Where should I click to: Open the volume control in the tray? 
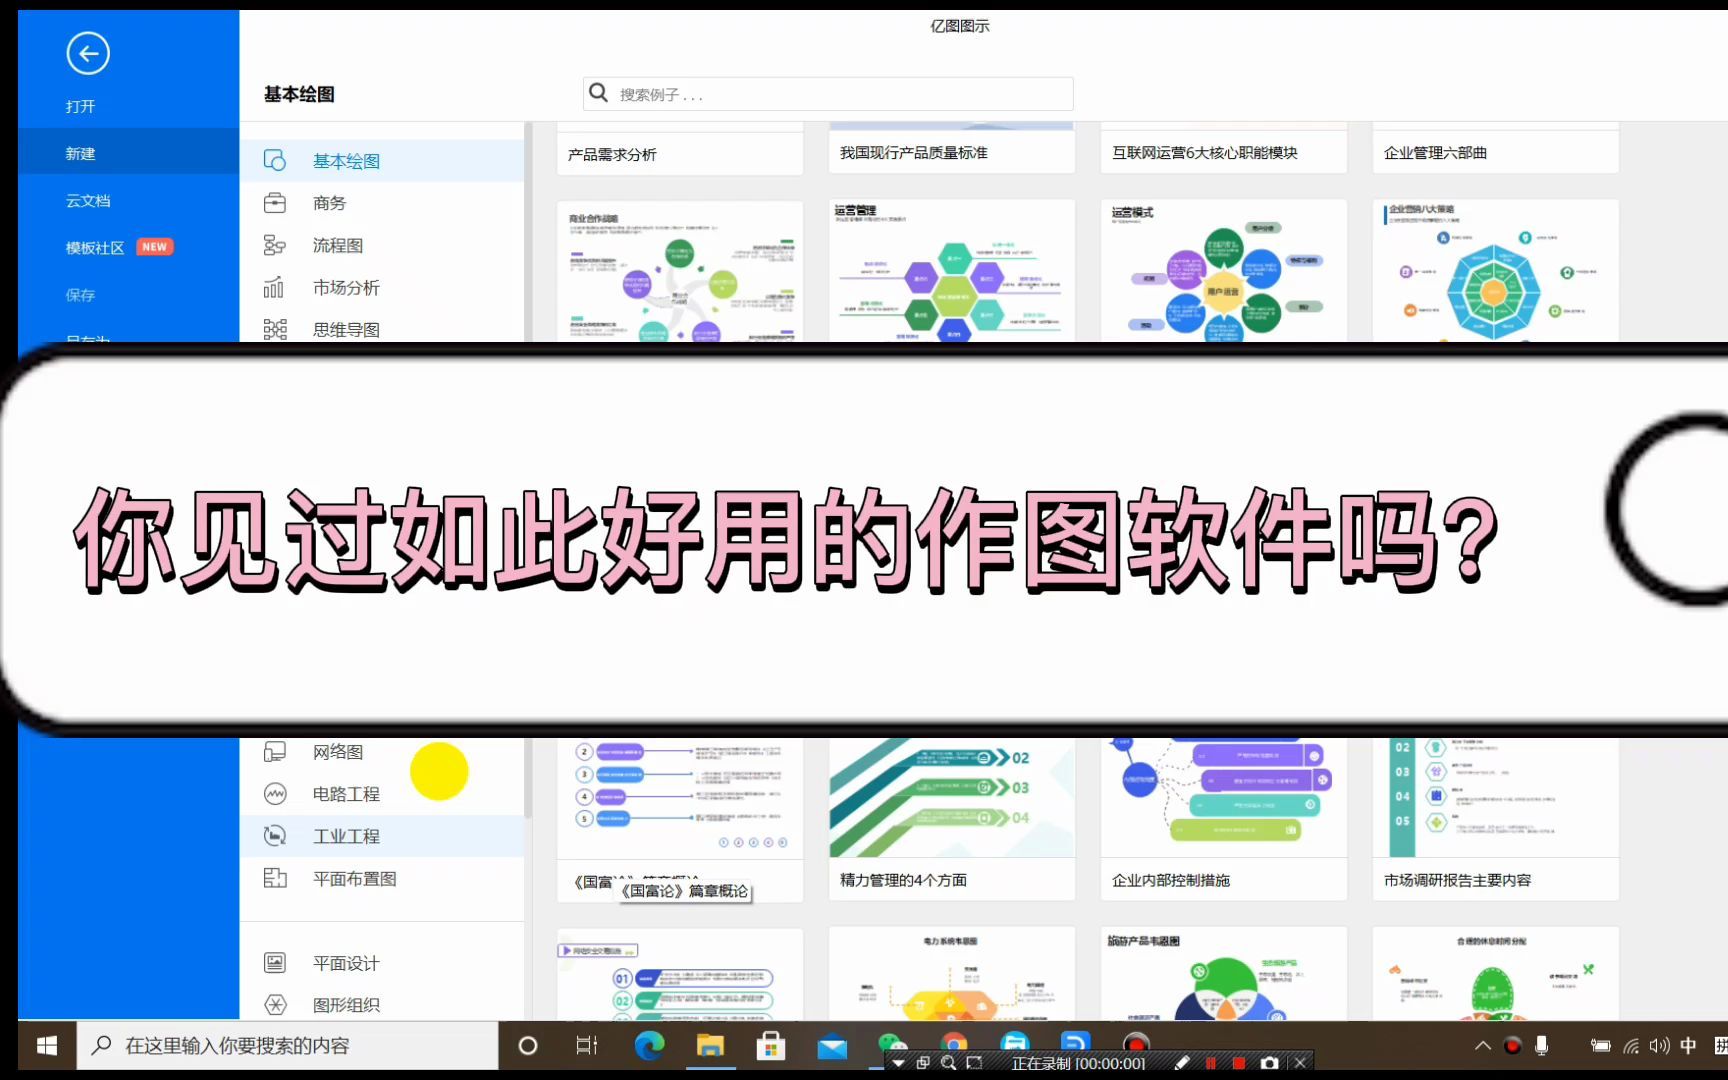(x=1660, y=1046)
